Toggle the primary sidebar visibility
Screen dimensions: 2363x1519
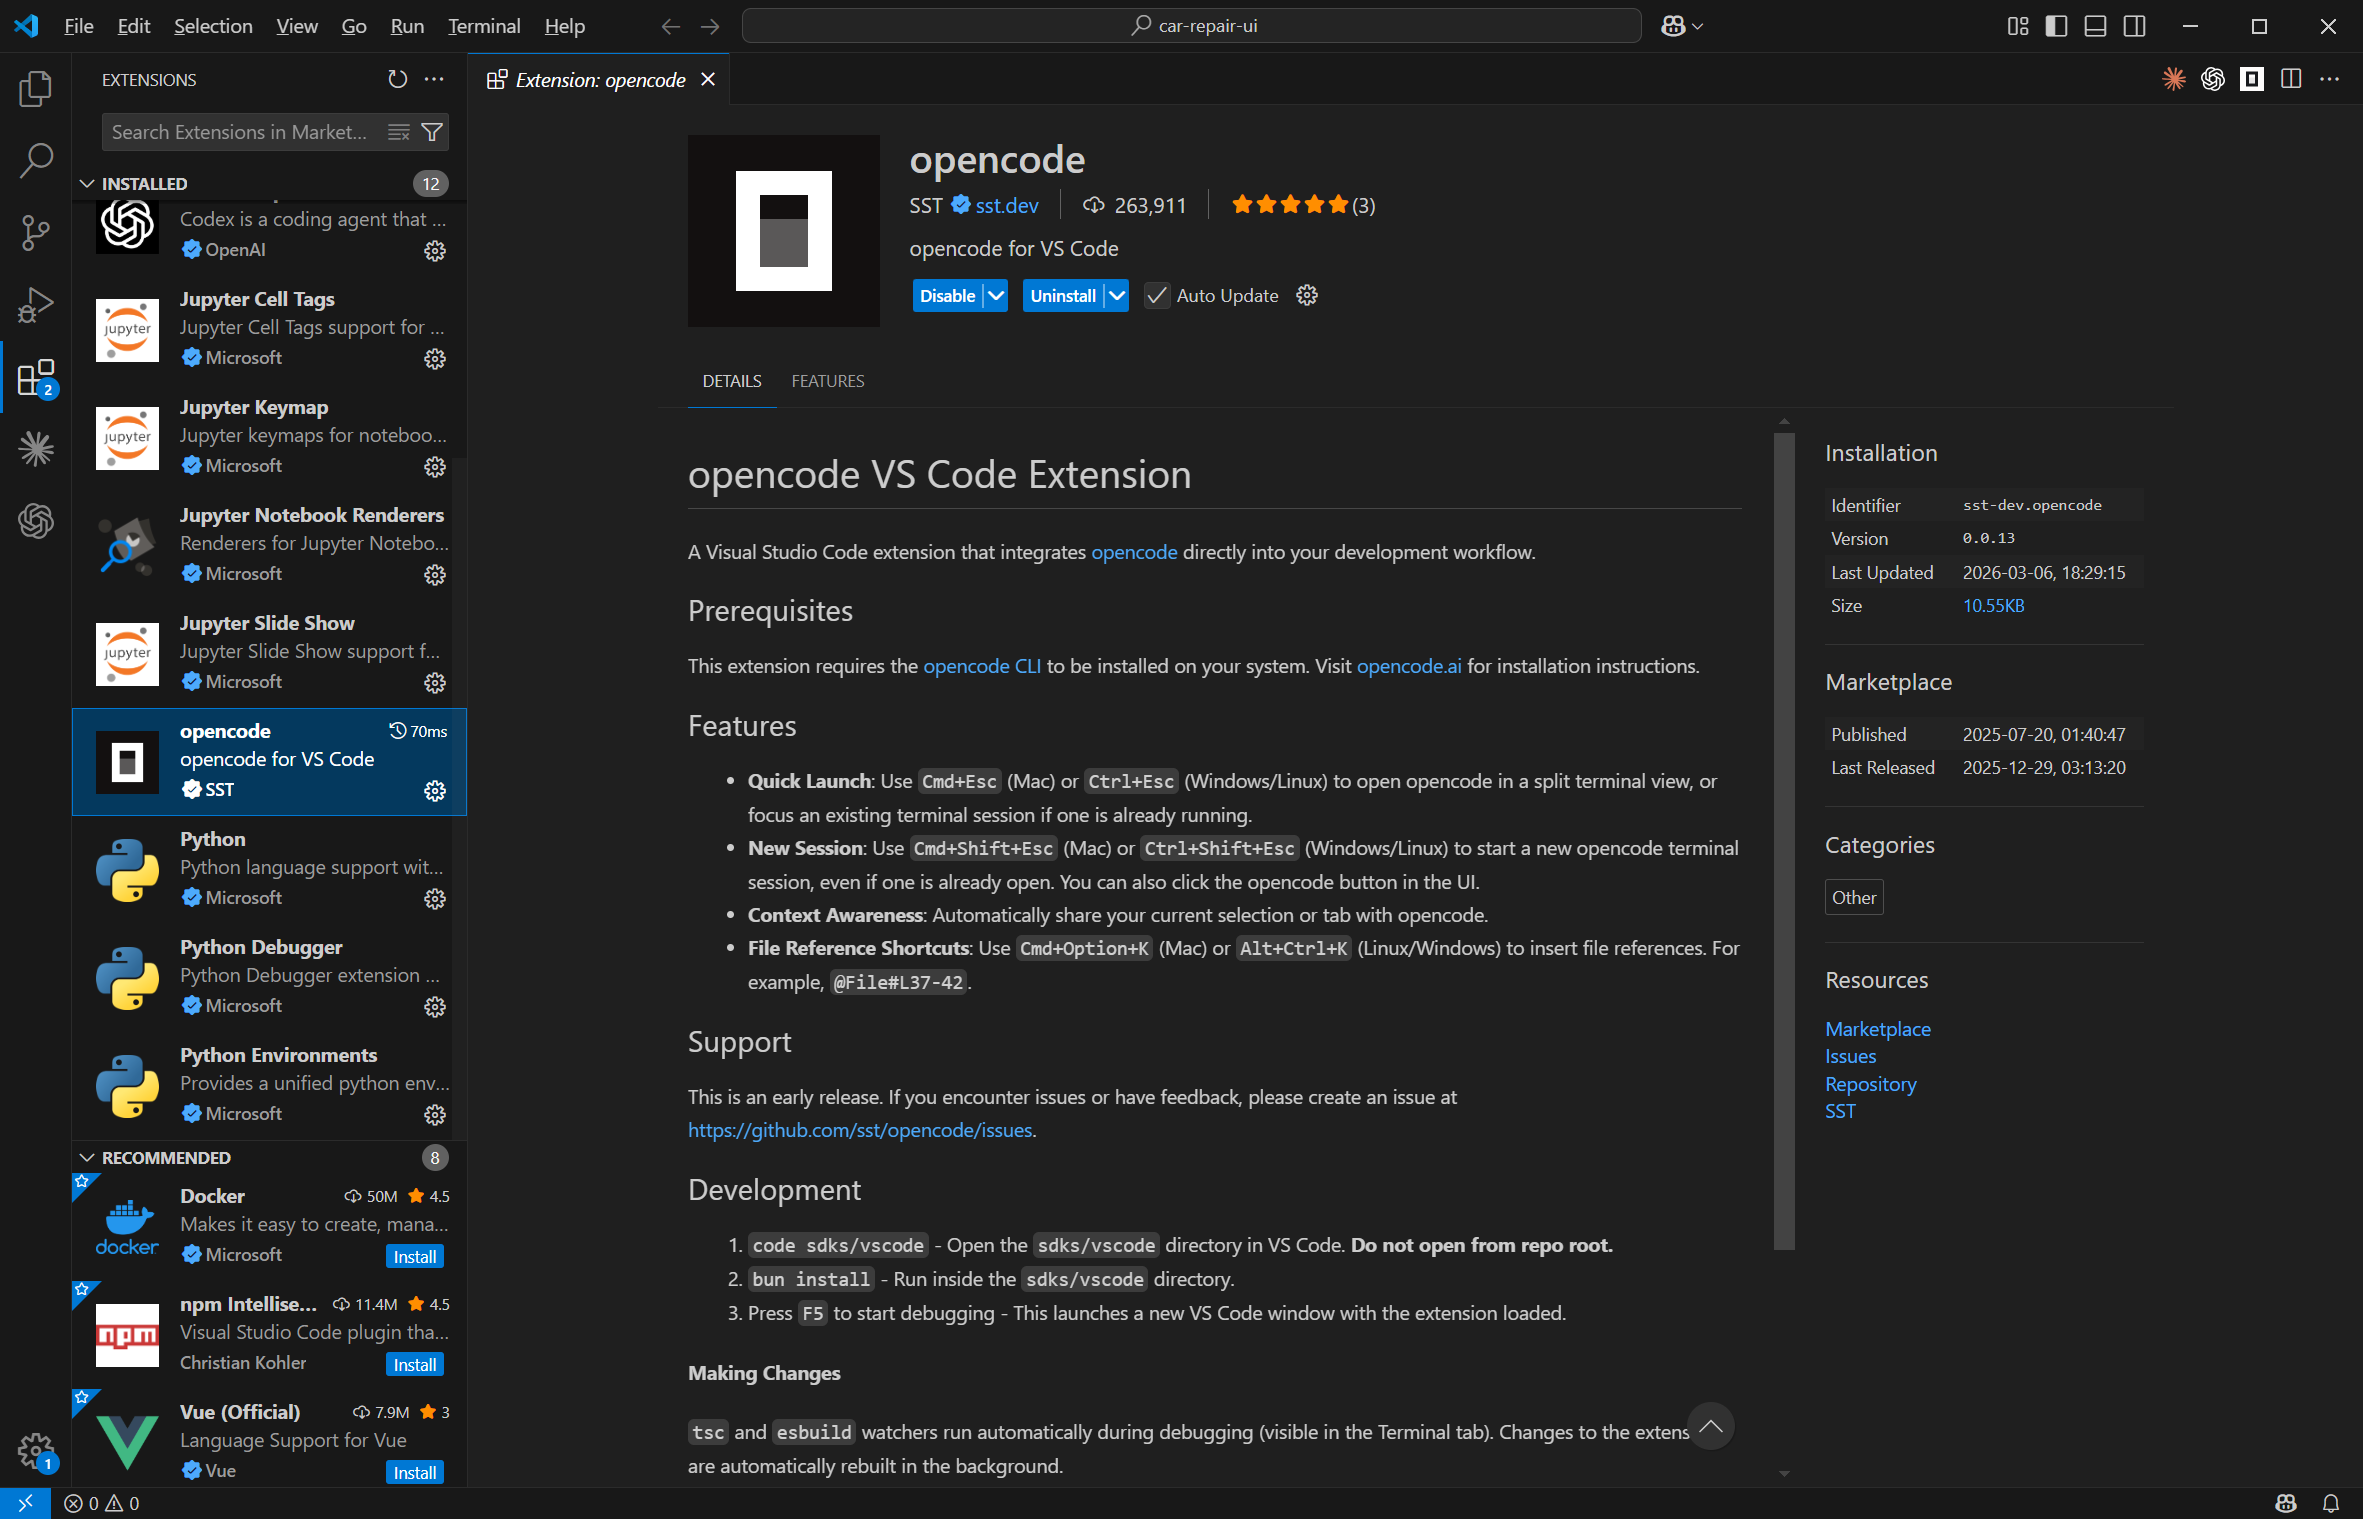tap(2055, 26)
